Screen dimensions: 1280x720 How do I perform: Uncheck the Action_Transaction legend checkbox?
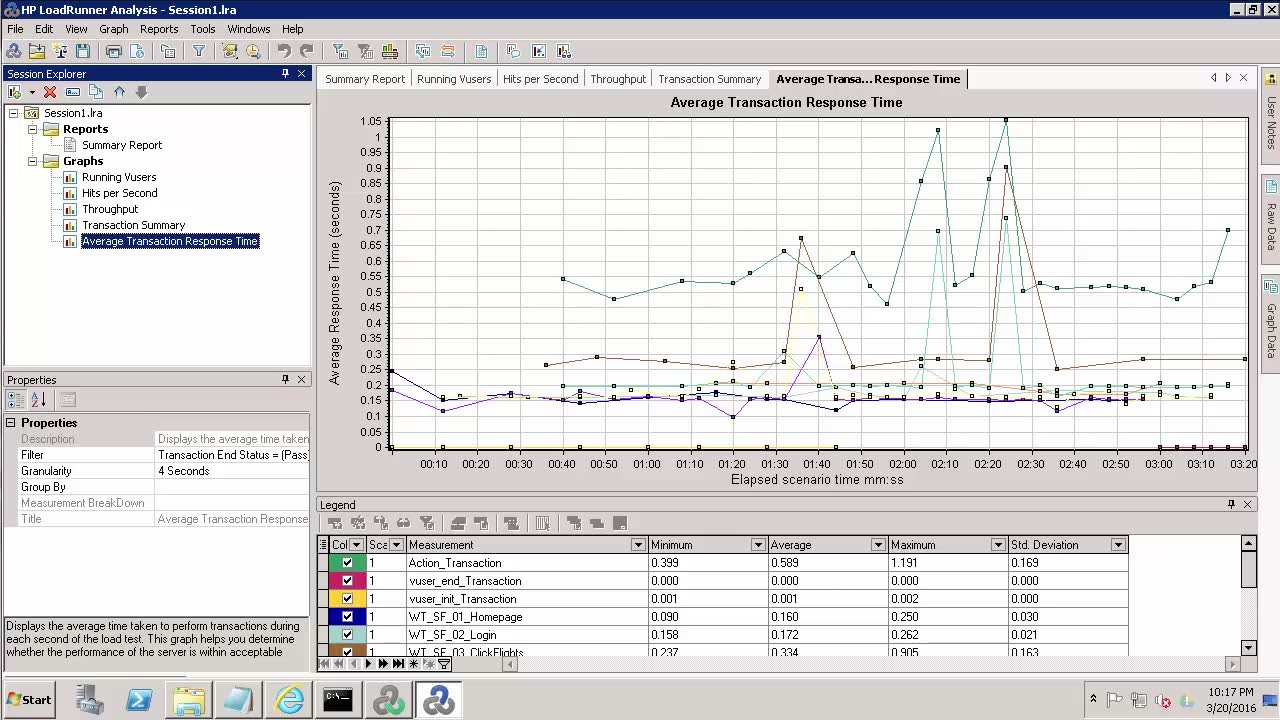[x=347, y=563]
